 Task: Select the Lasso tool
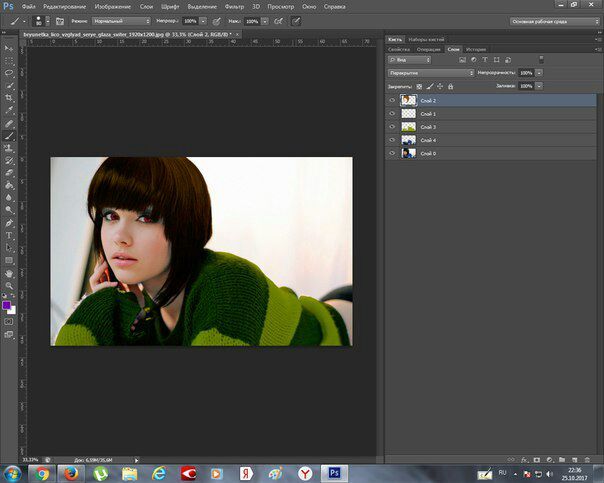[8, 73]
